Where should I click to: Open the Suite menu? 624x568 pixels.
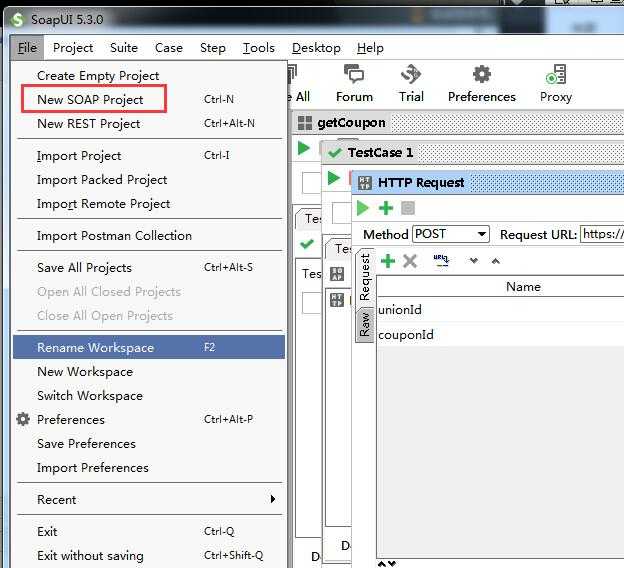(x=124, y=48)
